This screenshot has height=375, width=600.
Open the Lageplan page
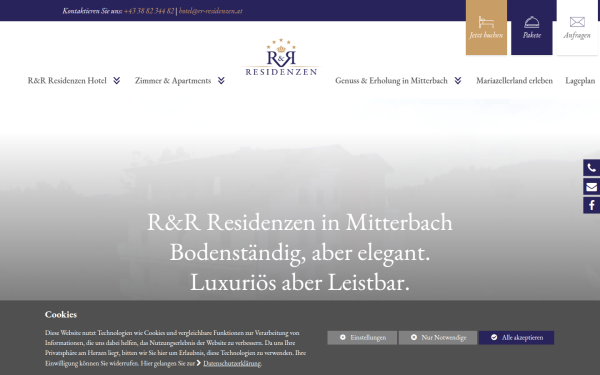(x=580, y=81)
